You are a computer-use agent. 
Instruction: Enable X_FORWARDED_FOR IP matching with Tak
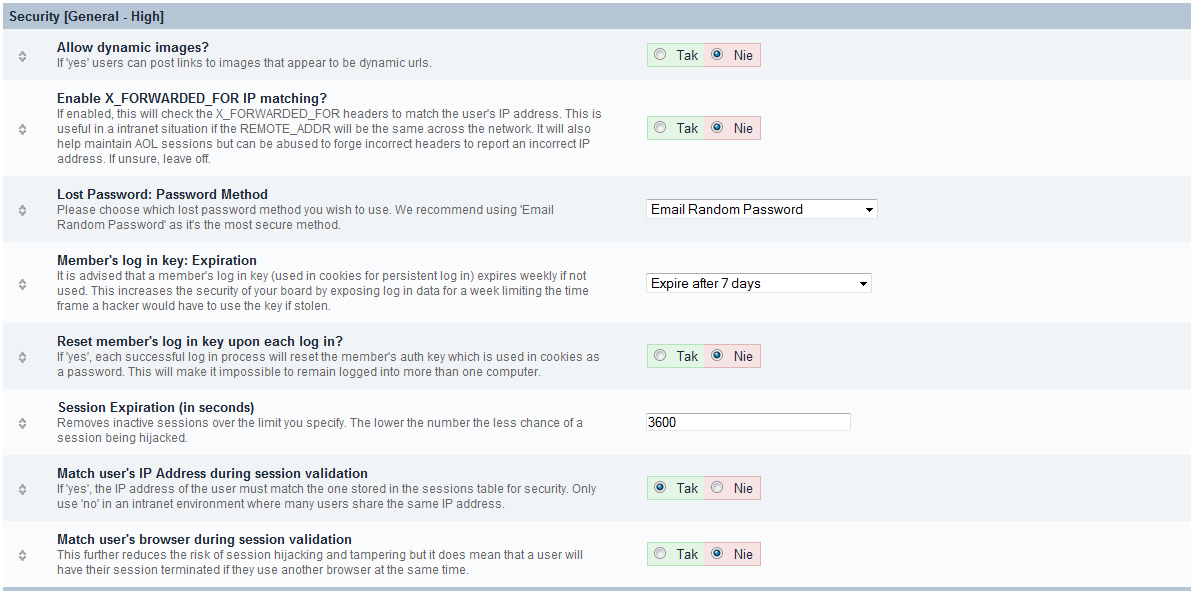tap(661, 128)
